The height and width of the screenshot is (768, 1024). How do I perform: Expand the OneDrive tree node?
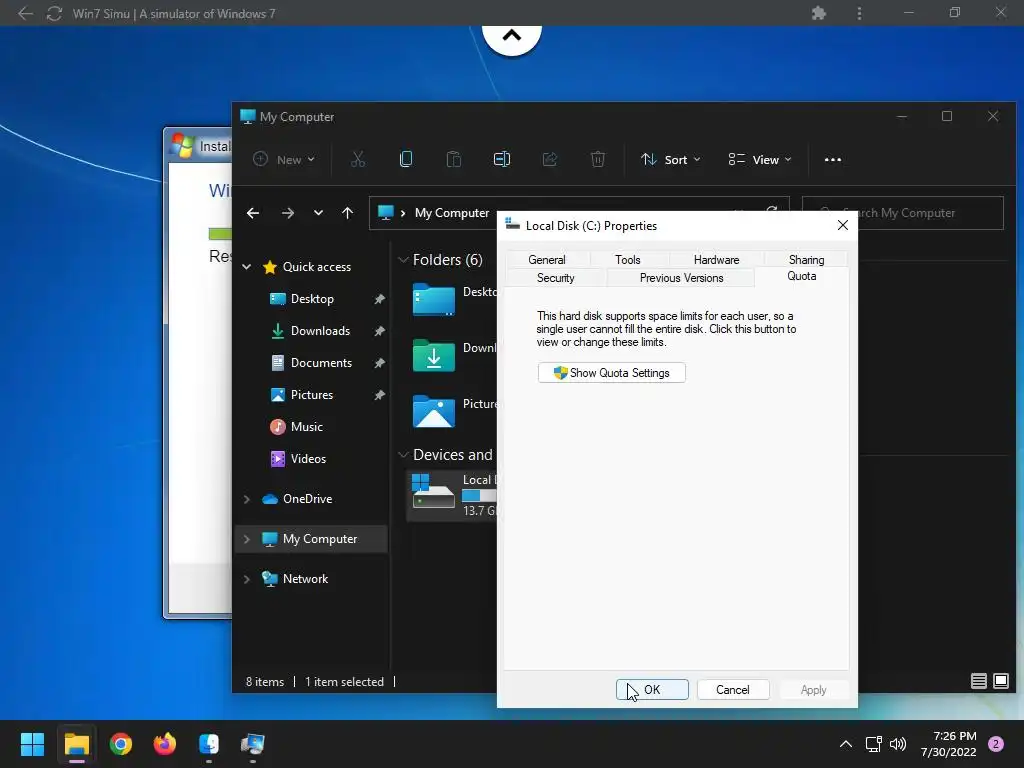(247, 499)
